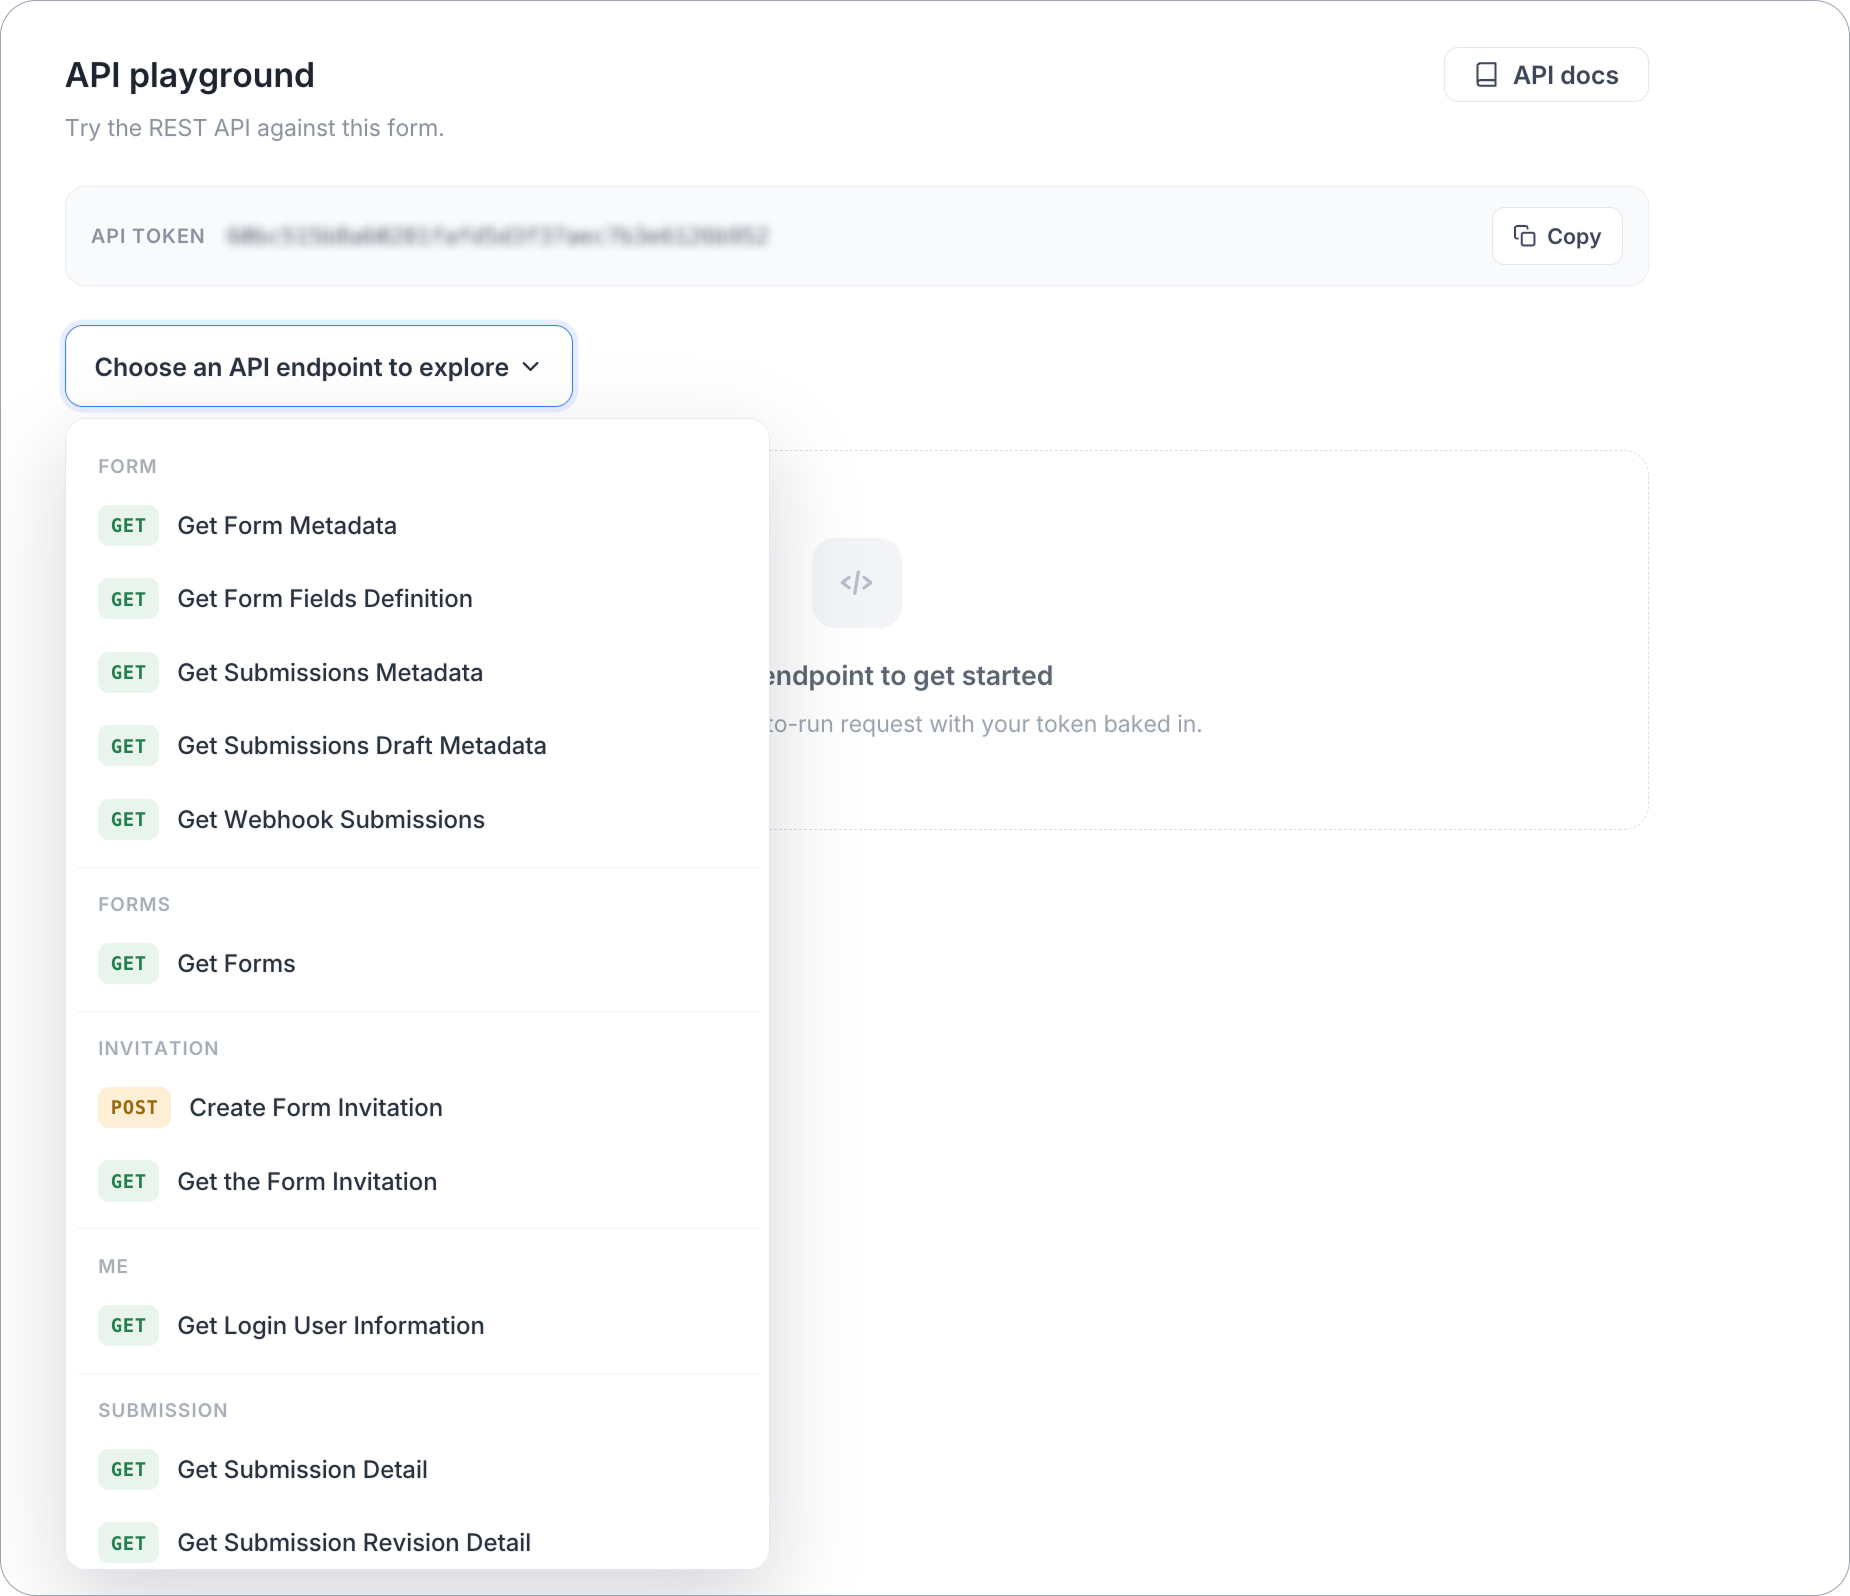Click the copy icon beside Copy
Viewport: 1850px width, 1596px height.
(1524, 236)
